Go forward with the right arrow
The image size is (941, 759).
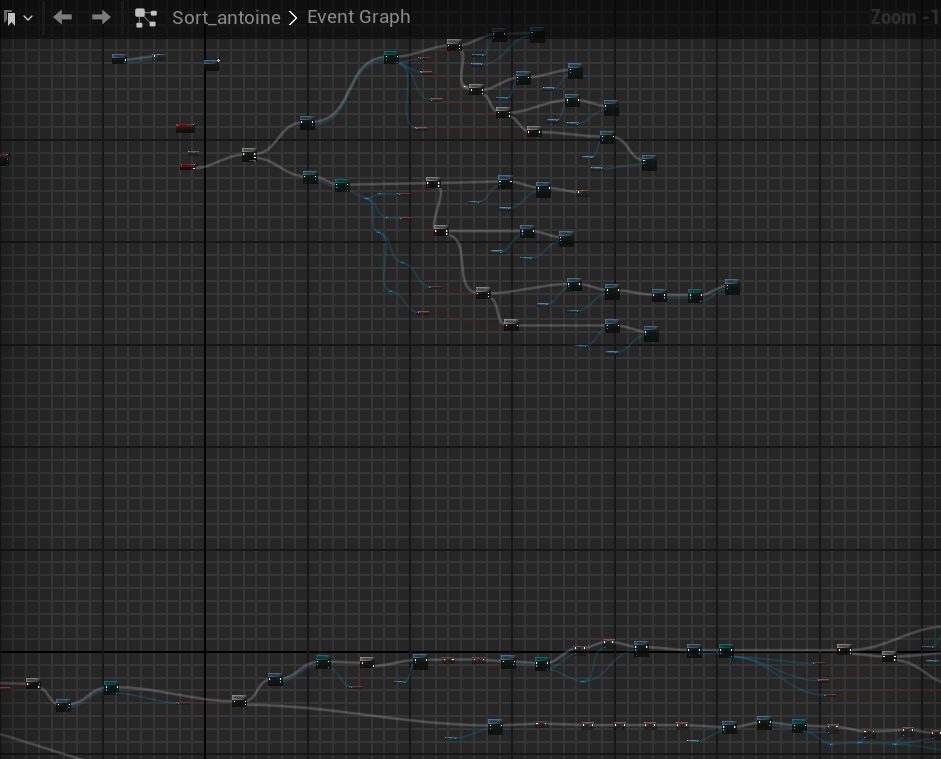(100, 18)
